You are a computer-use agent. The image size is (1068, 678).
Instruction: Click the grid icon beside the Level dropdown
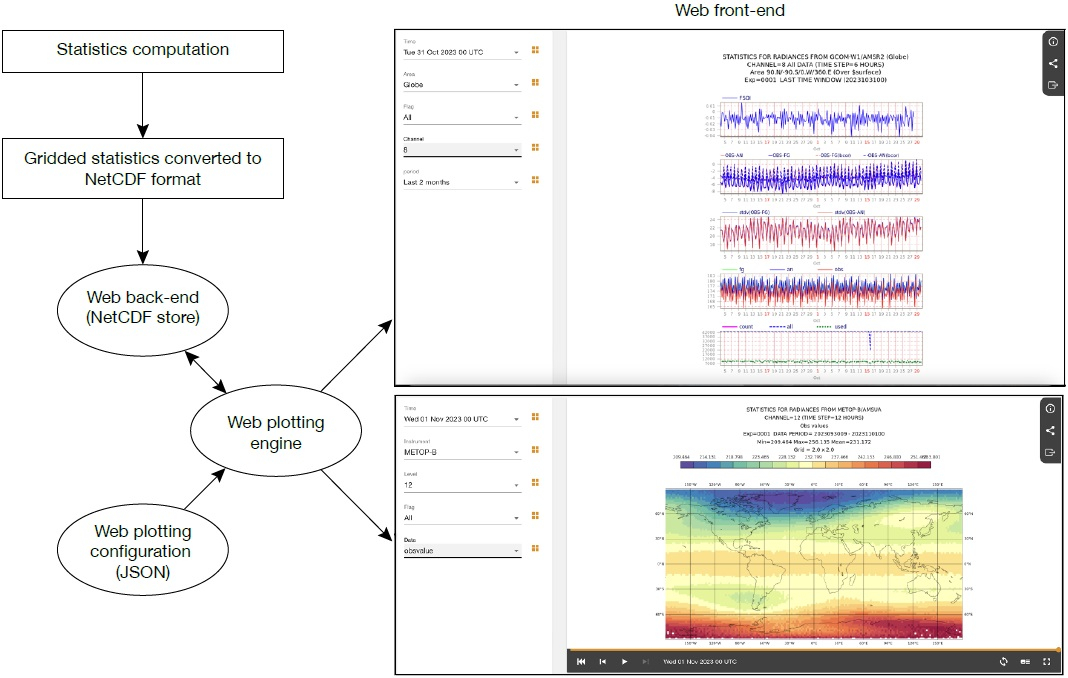tap(535, 484)
